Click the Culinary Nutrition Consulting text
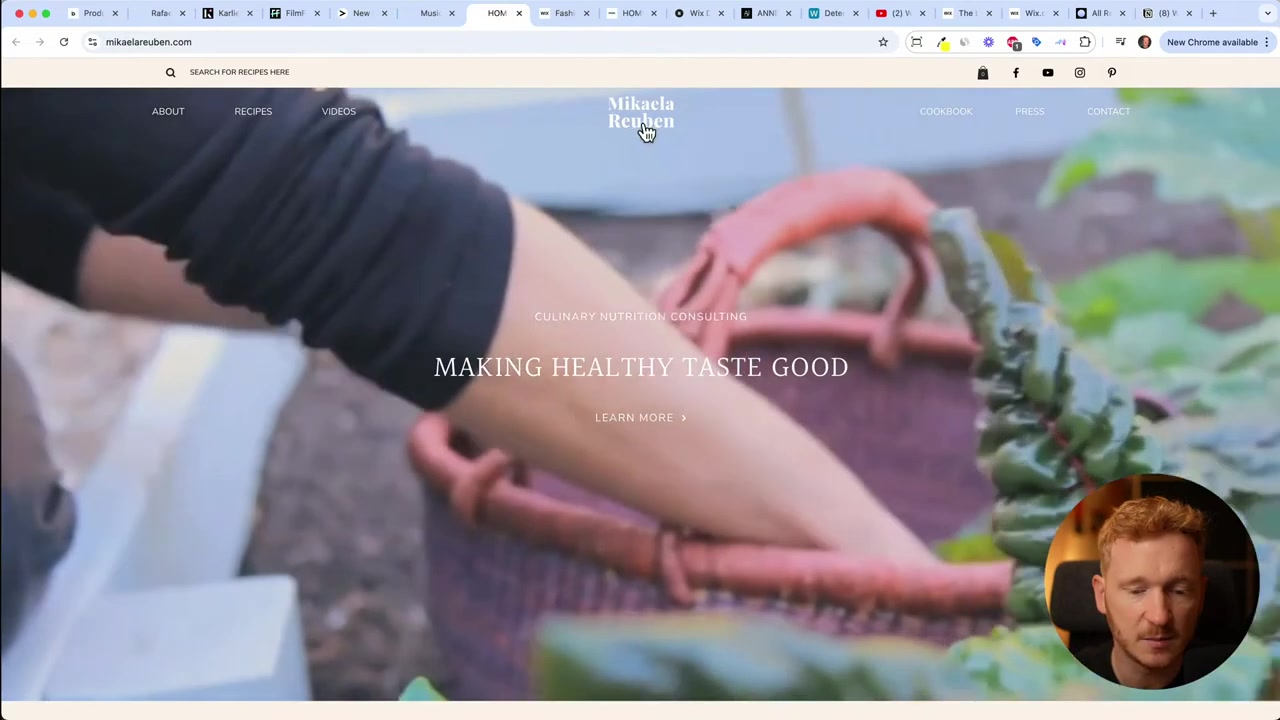Image resolution: width=1280 pixels, height=720 pixels. 641,316
